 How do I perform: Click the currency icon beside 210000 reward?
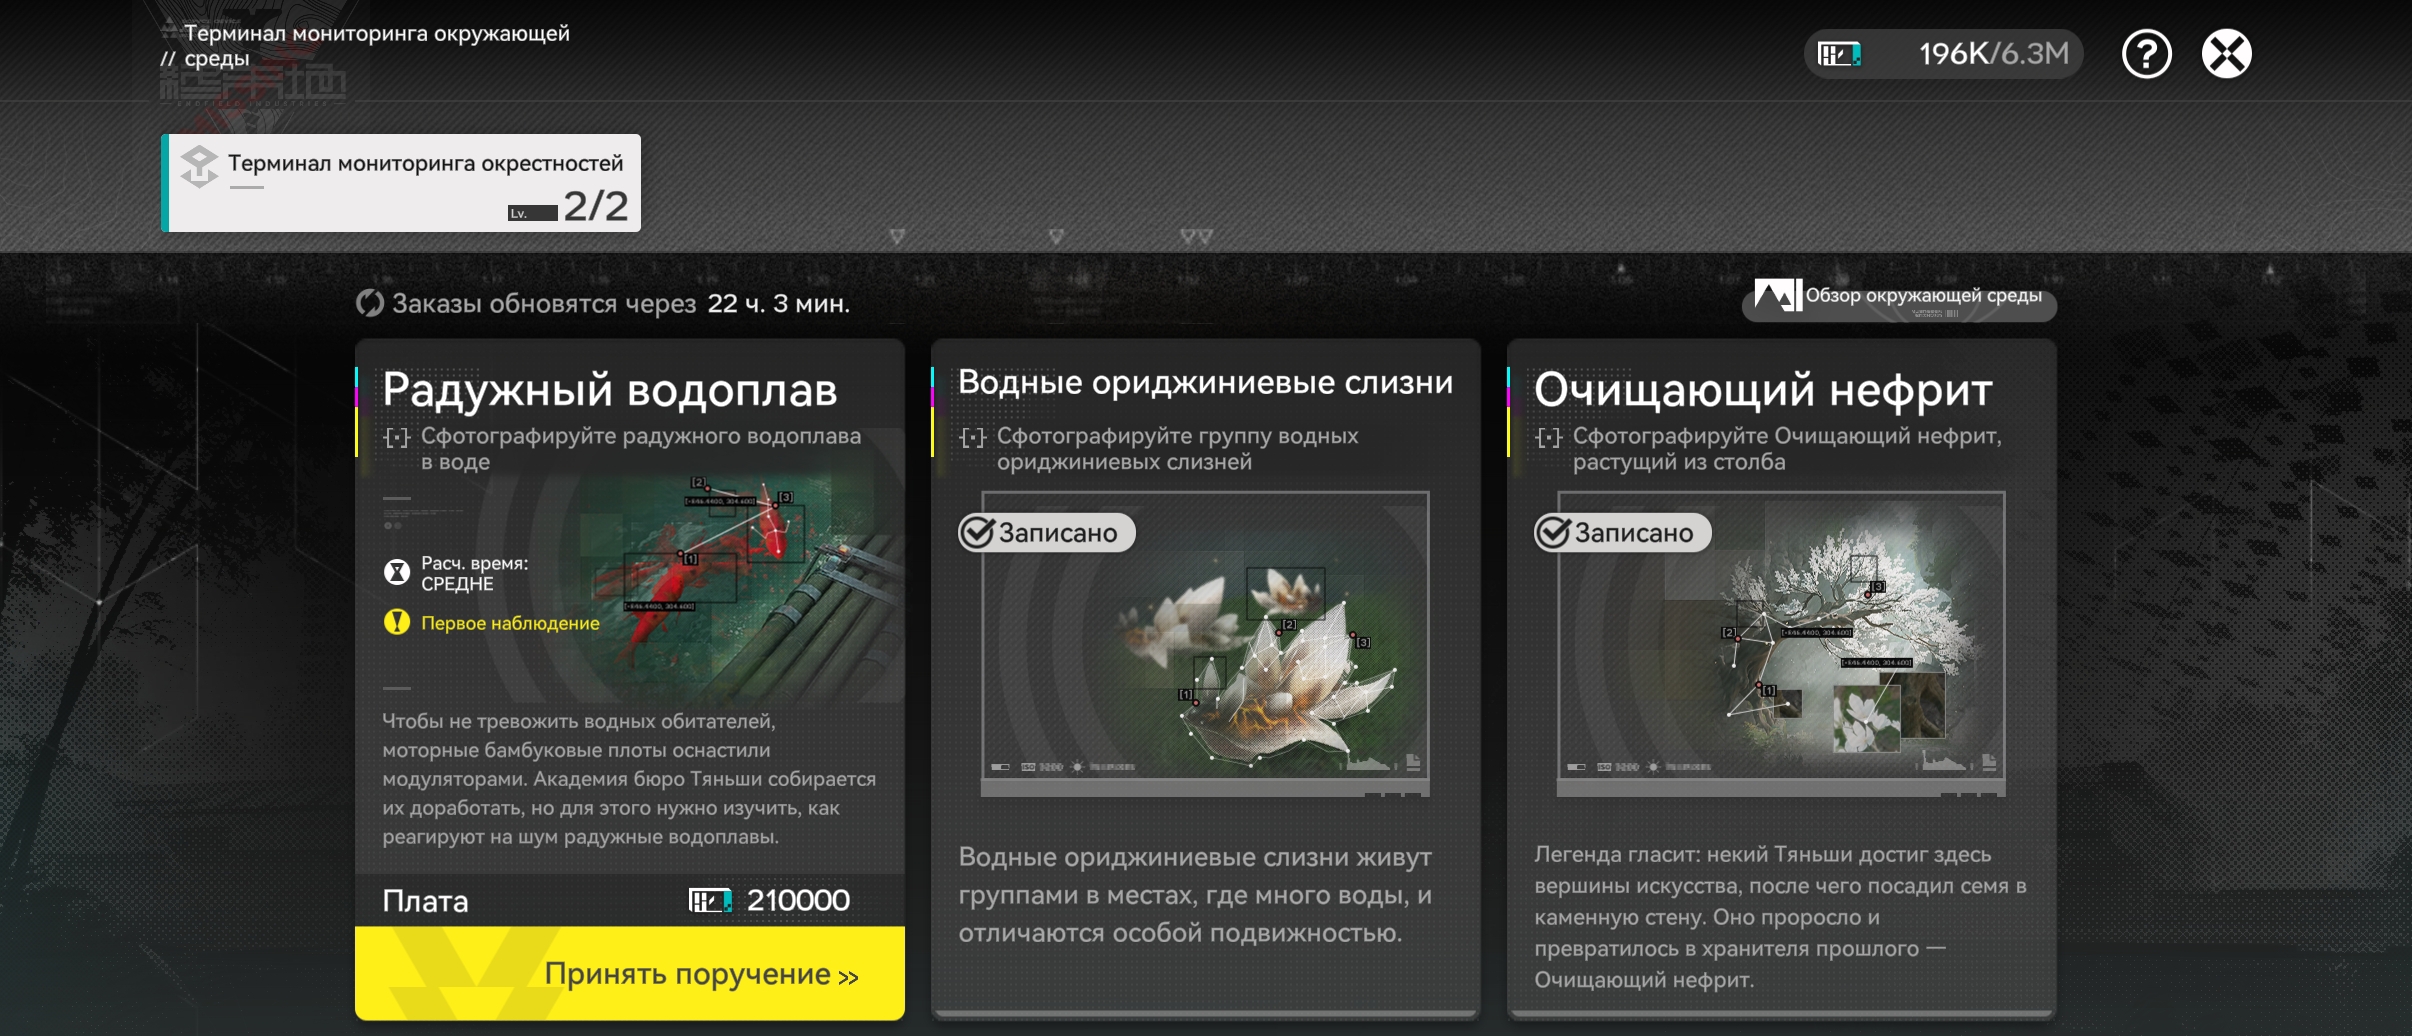(710, 901)
